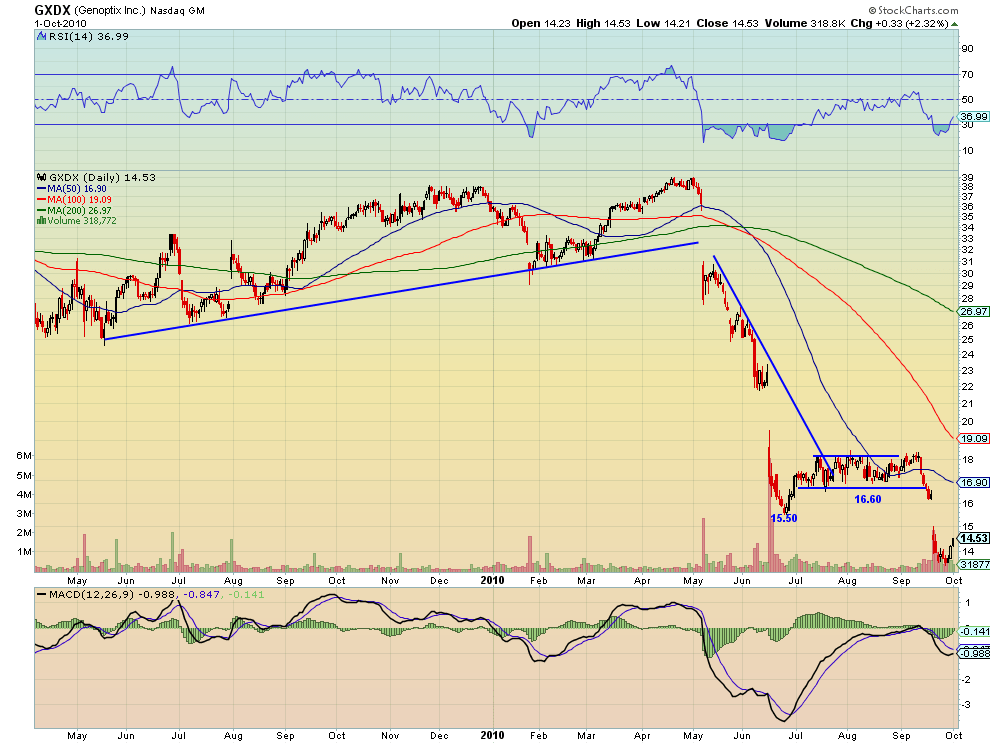Screen dimensions: 990x744
Task: Click the Dec label under the price chart
Action: point(439,580)
